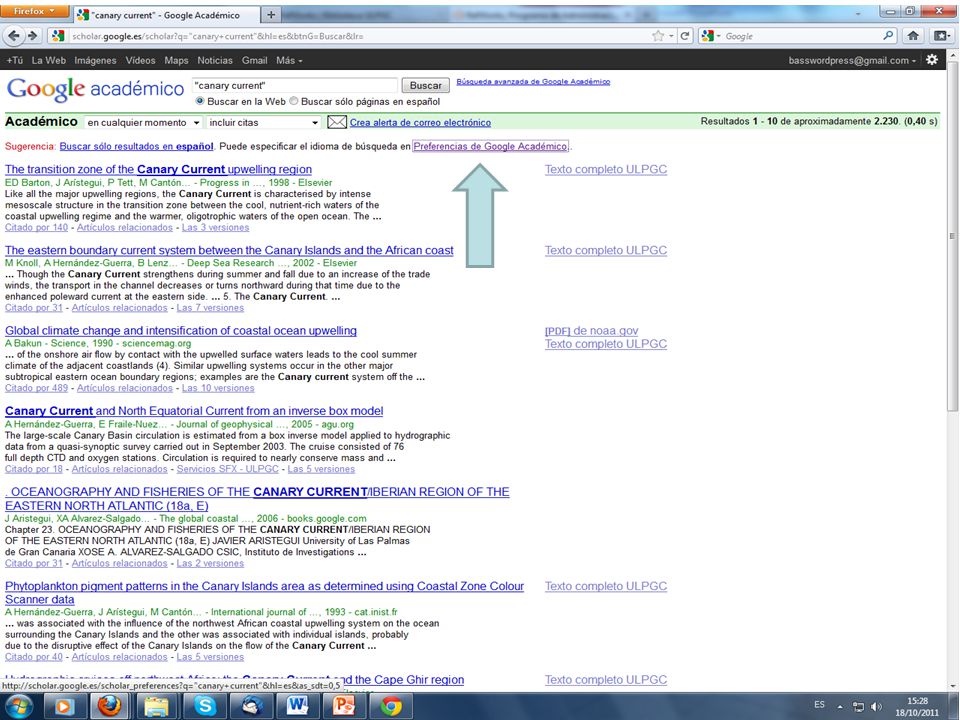Image resolution: width=960 pixels, height=720 pixels.
Task: Open 'Texto completo ULPGC' beside Phytoplankton result
Action: point(606,586)
